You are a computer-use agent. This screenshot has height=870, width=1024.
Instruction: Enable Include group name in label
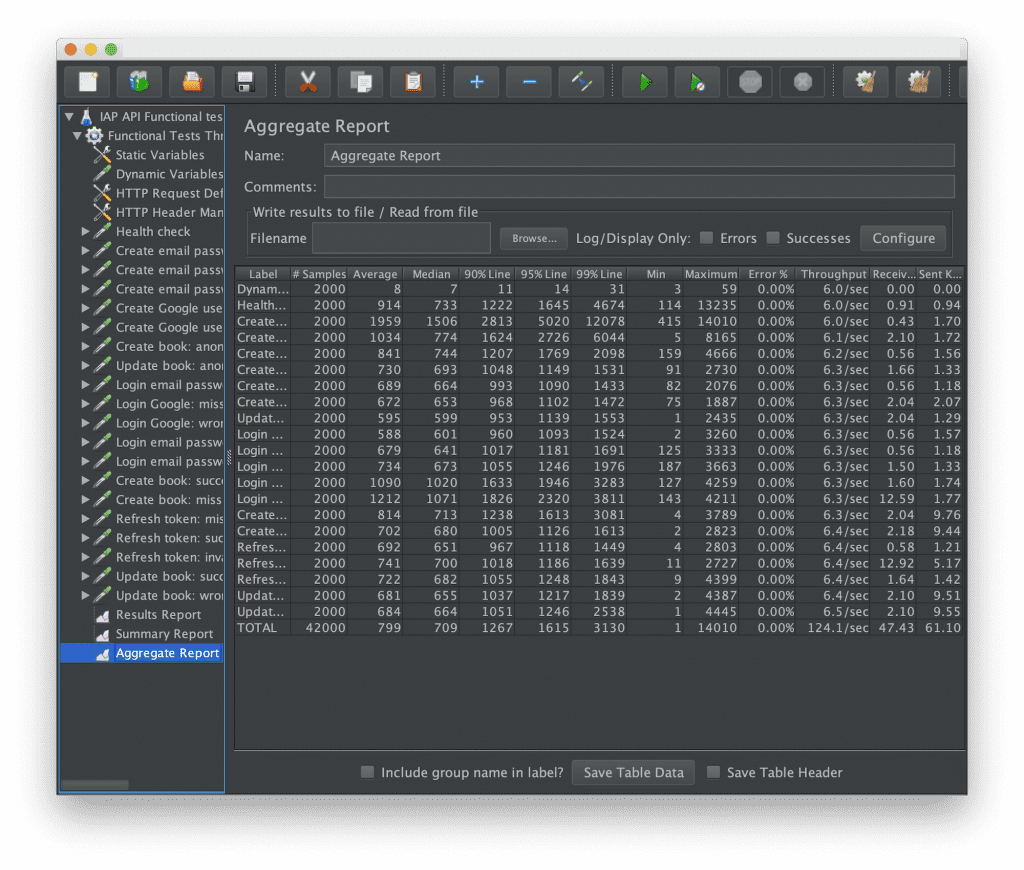tap(368, 772)
